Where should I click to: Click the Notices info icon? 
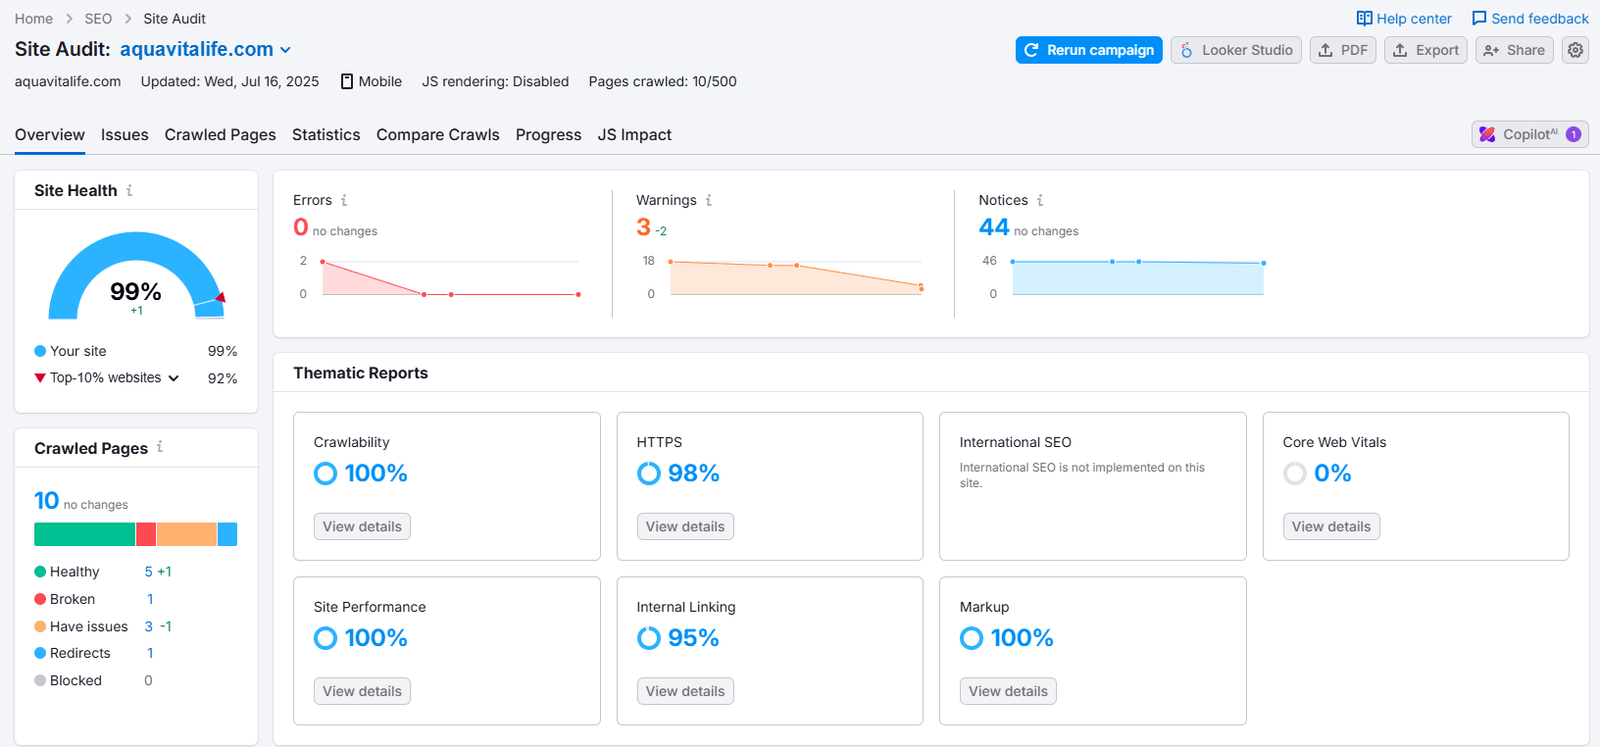point(1040,200)
